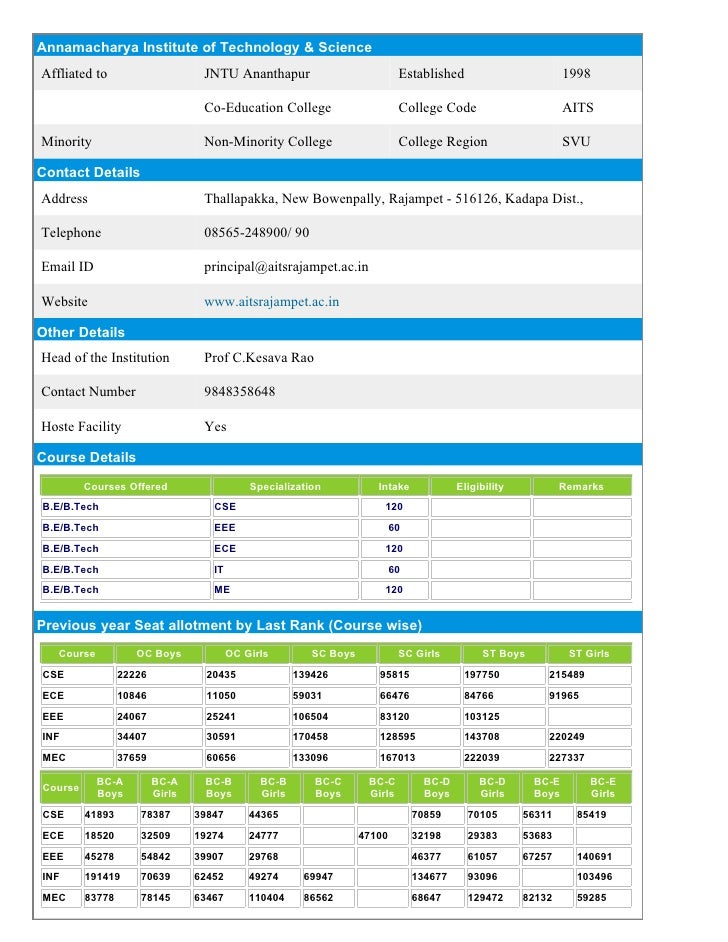Select INF BC-A Boys rank 191419
728x942 pixels.
coord(102,877)
